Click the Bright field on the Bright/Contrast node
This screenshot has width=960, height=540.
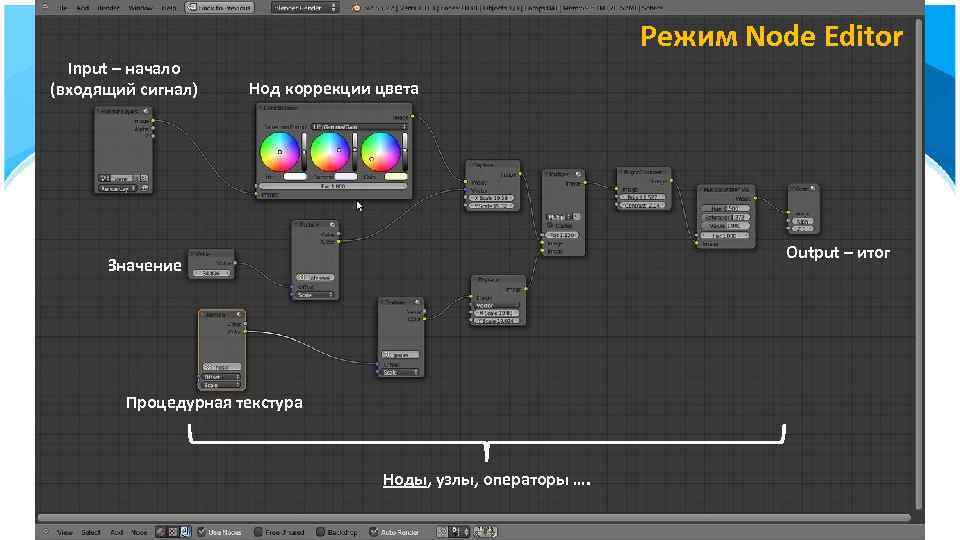click(643, 197)
